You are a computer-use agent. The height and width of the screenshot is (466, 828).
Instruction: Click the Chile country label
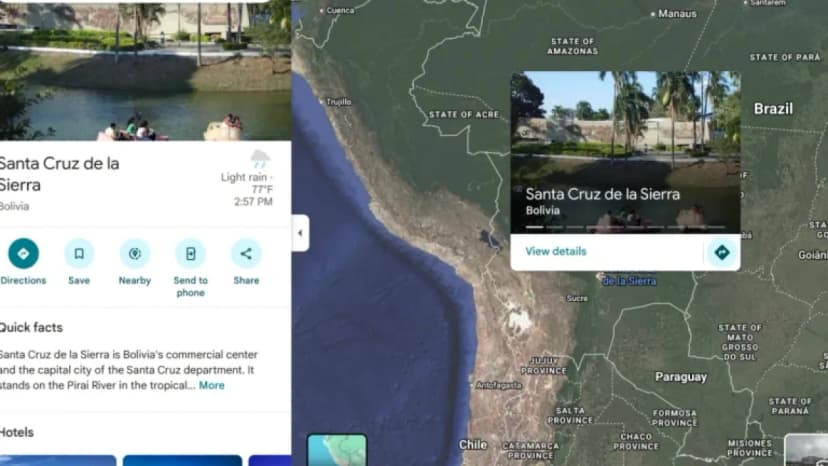[x=473, y=444]
